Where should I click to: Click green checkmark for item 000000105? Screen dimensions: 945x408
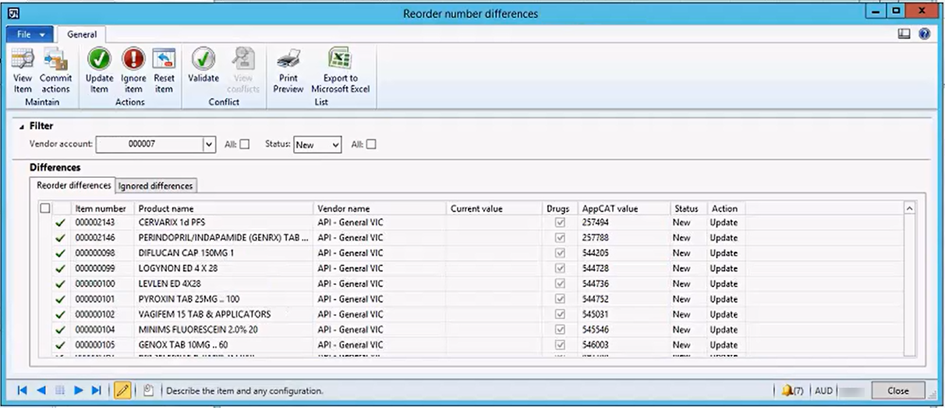60,345
